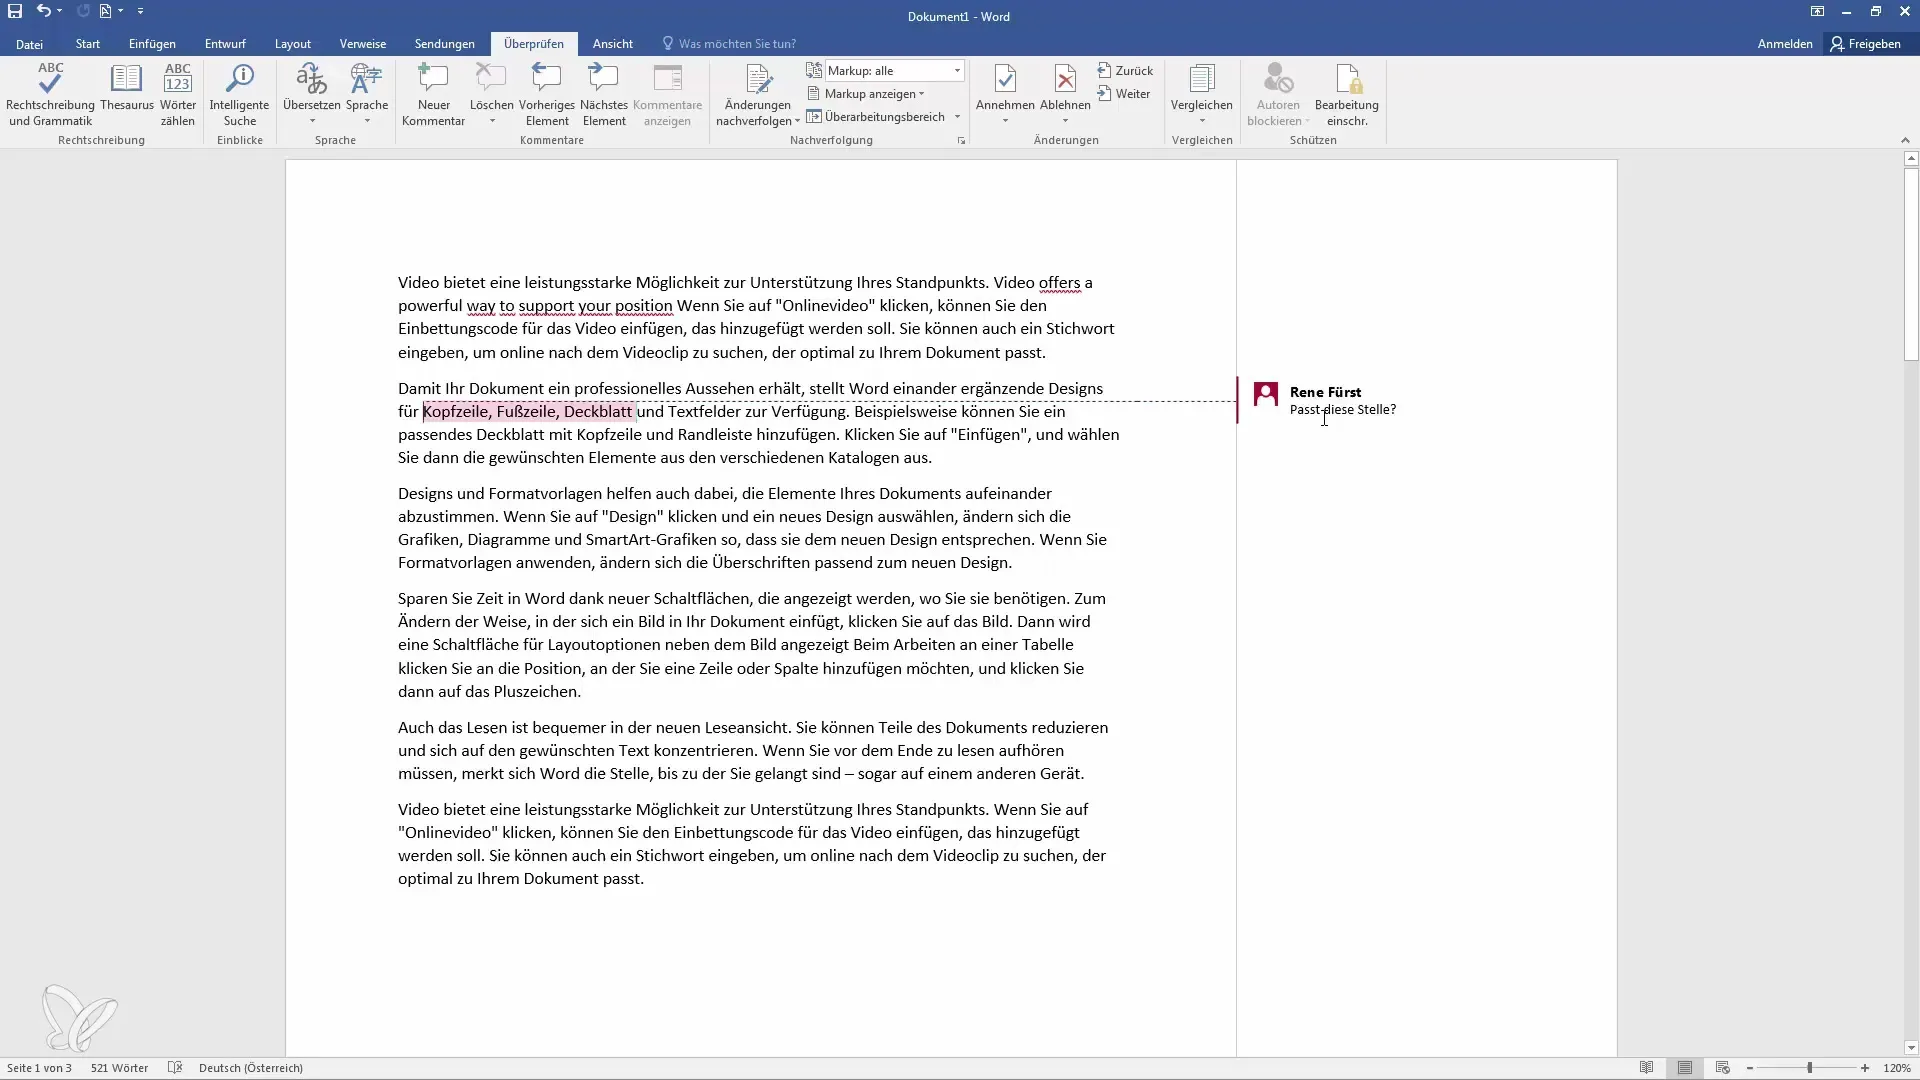Expand the Ablehnen dropdown arrow

pyautogui.click(x=1065, y=121)
